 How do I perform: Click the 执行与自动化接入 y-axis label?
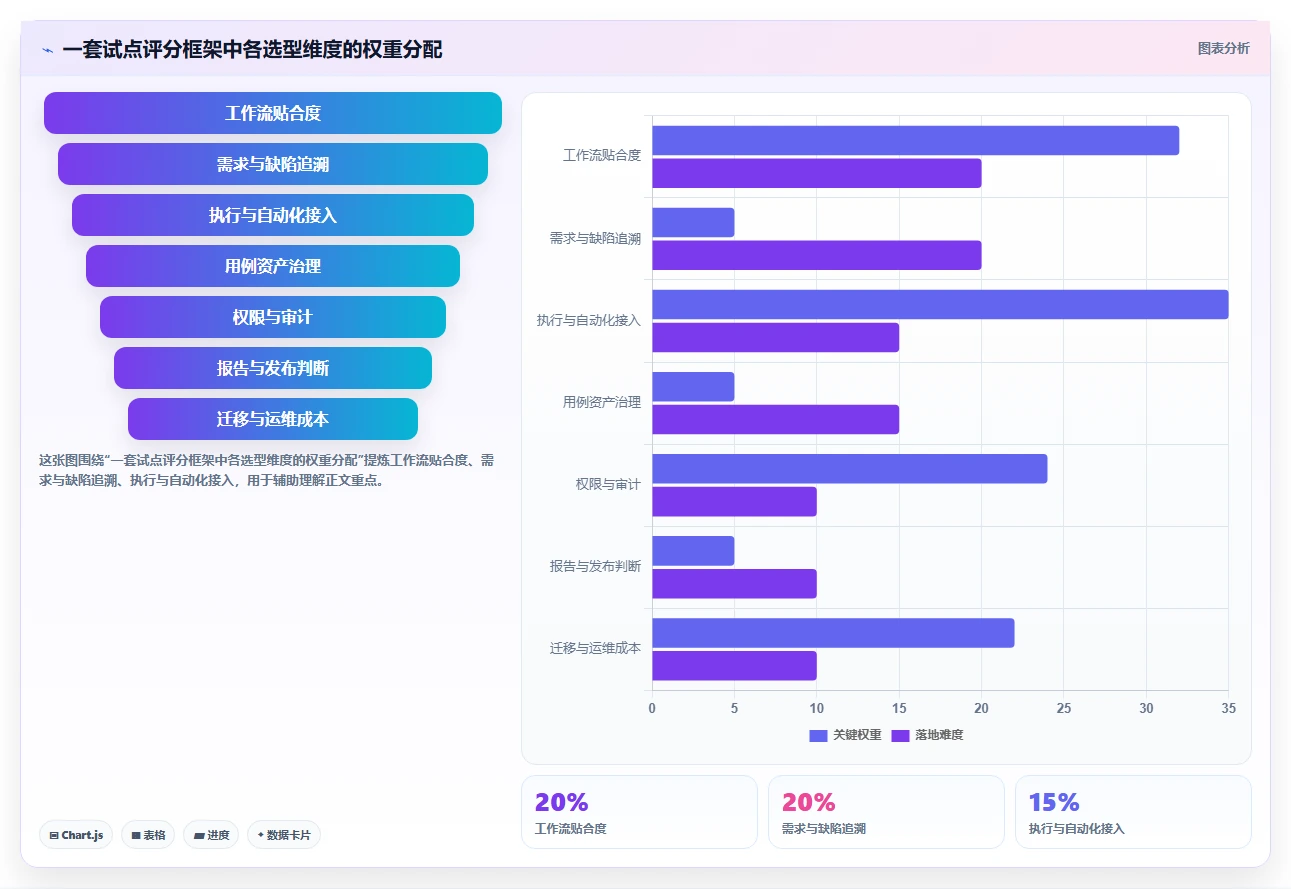589,320
